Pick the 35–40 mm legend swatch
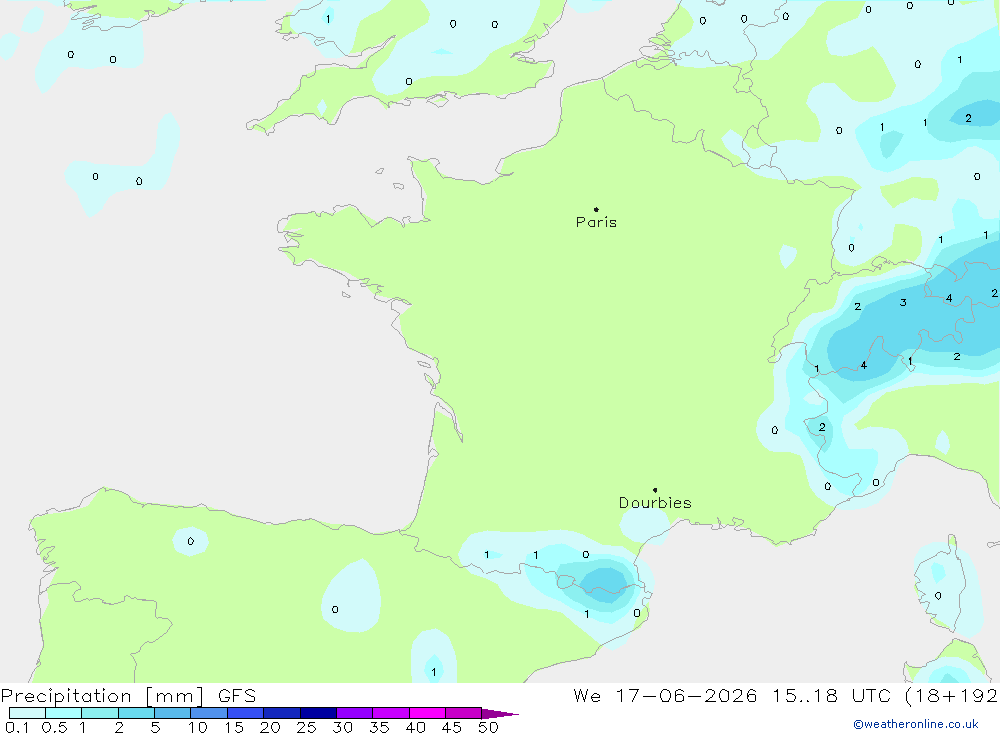Viewport: 1000px width, 733px height. [391, 713]
